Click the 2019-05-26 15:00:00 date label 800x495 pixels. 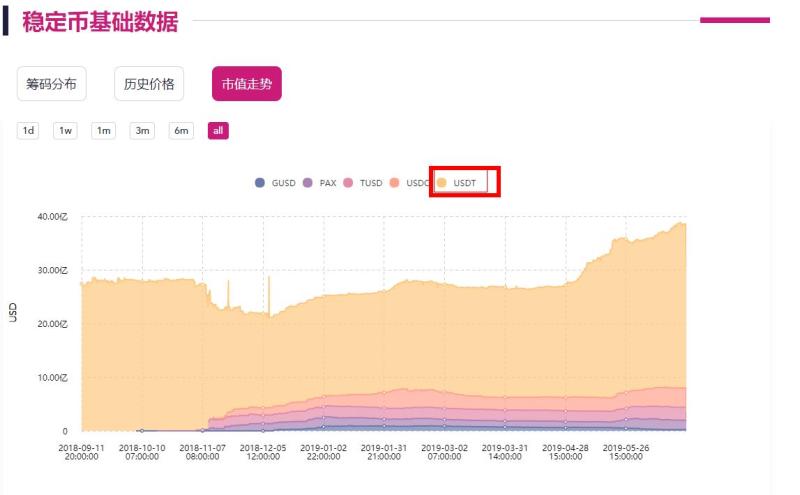(x=626, y=452)
